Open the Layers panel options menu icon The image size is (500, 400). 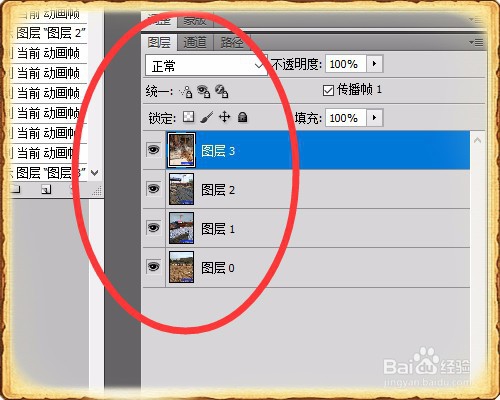pyautogui.click(x=476, y=42)
